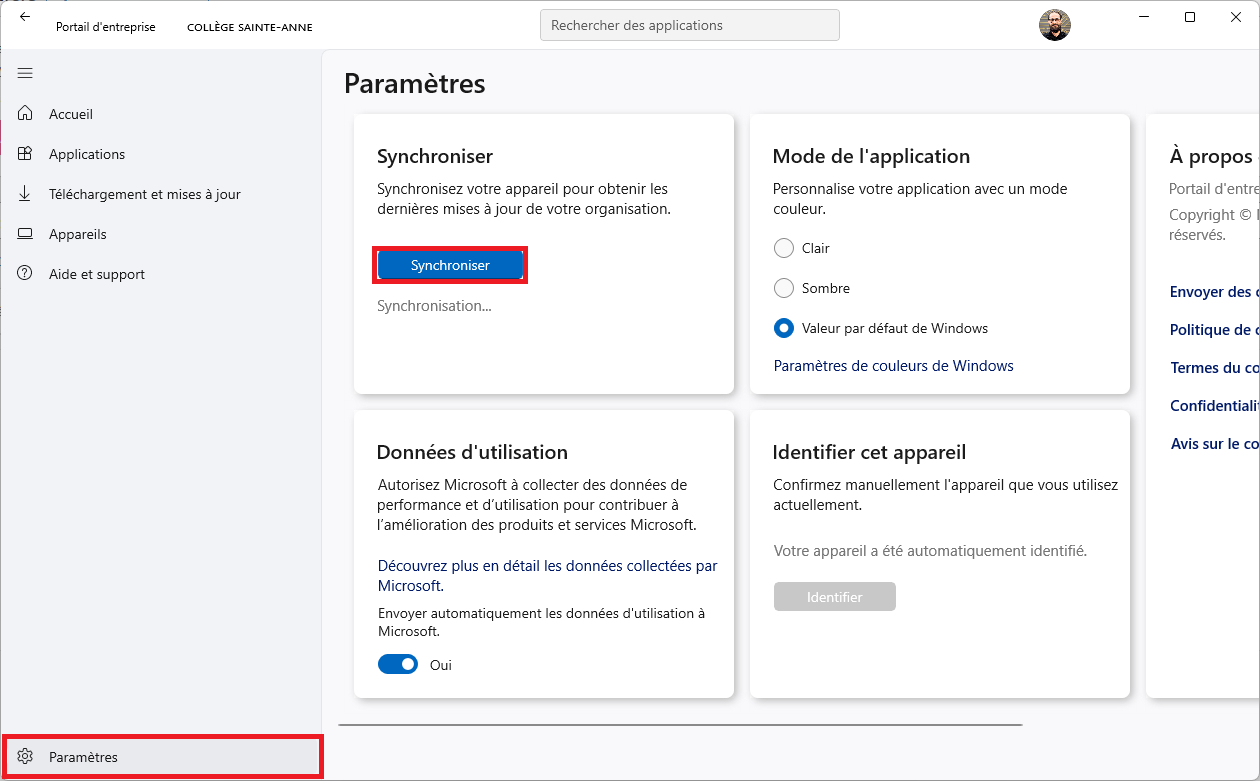
Task: Click the download arrow icon in sidebar
Action: coord(26,194)
